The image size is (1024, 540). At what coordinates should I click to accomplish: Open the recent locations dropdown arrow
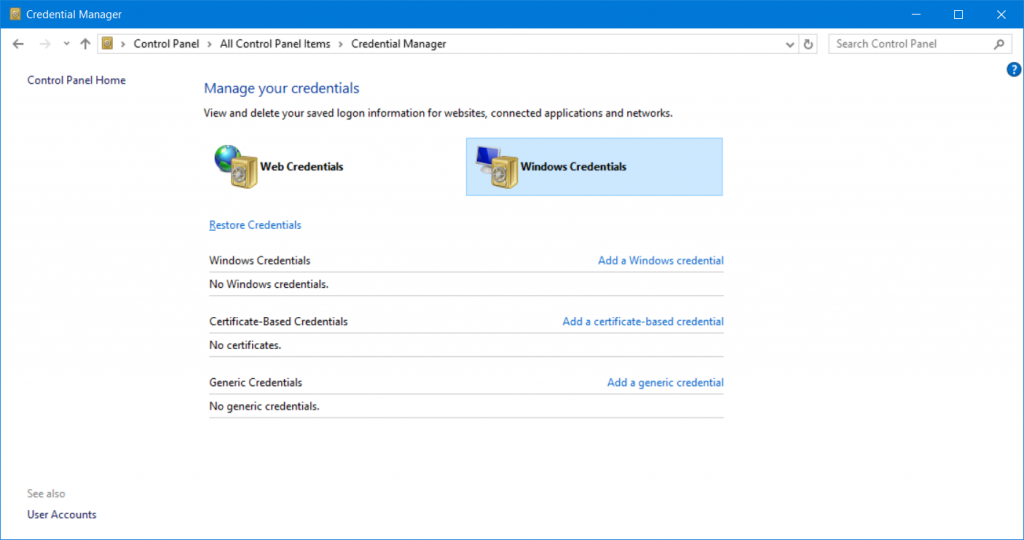tap(66, 44)
